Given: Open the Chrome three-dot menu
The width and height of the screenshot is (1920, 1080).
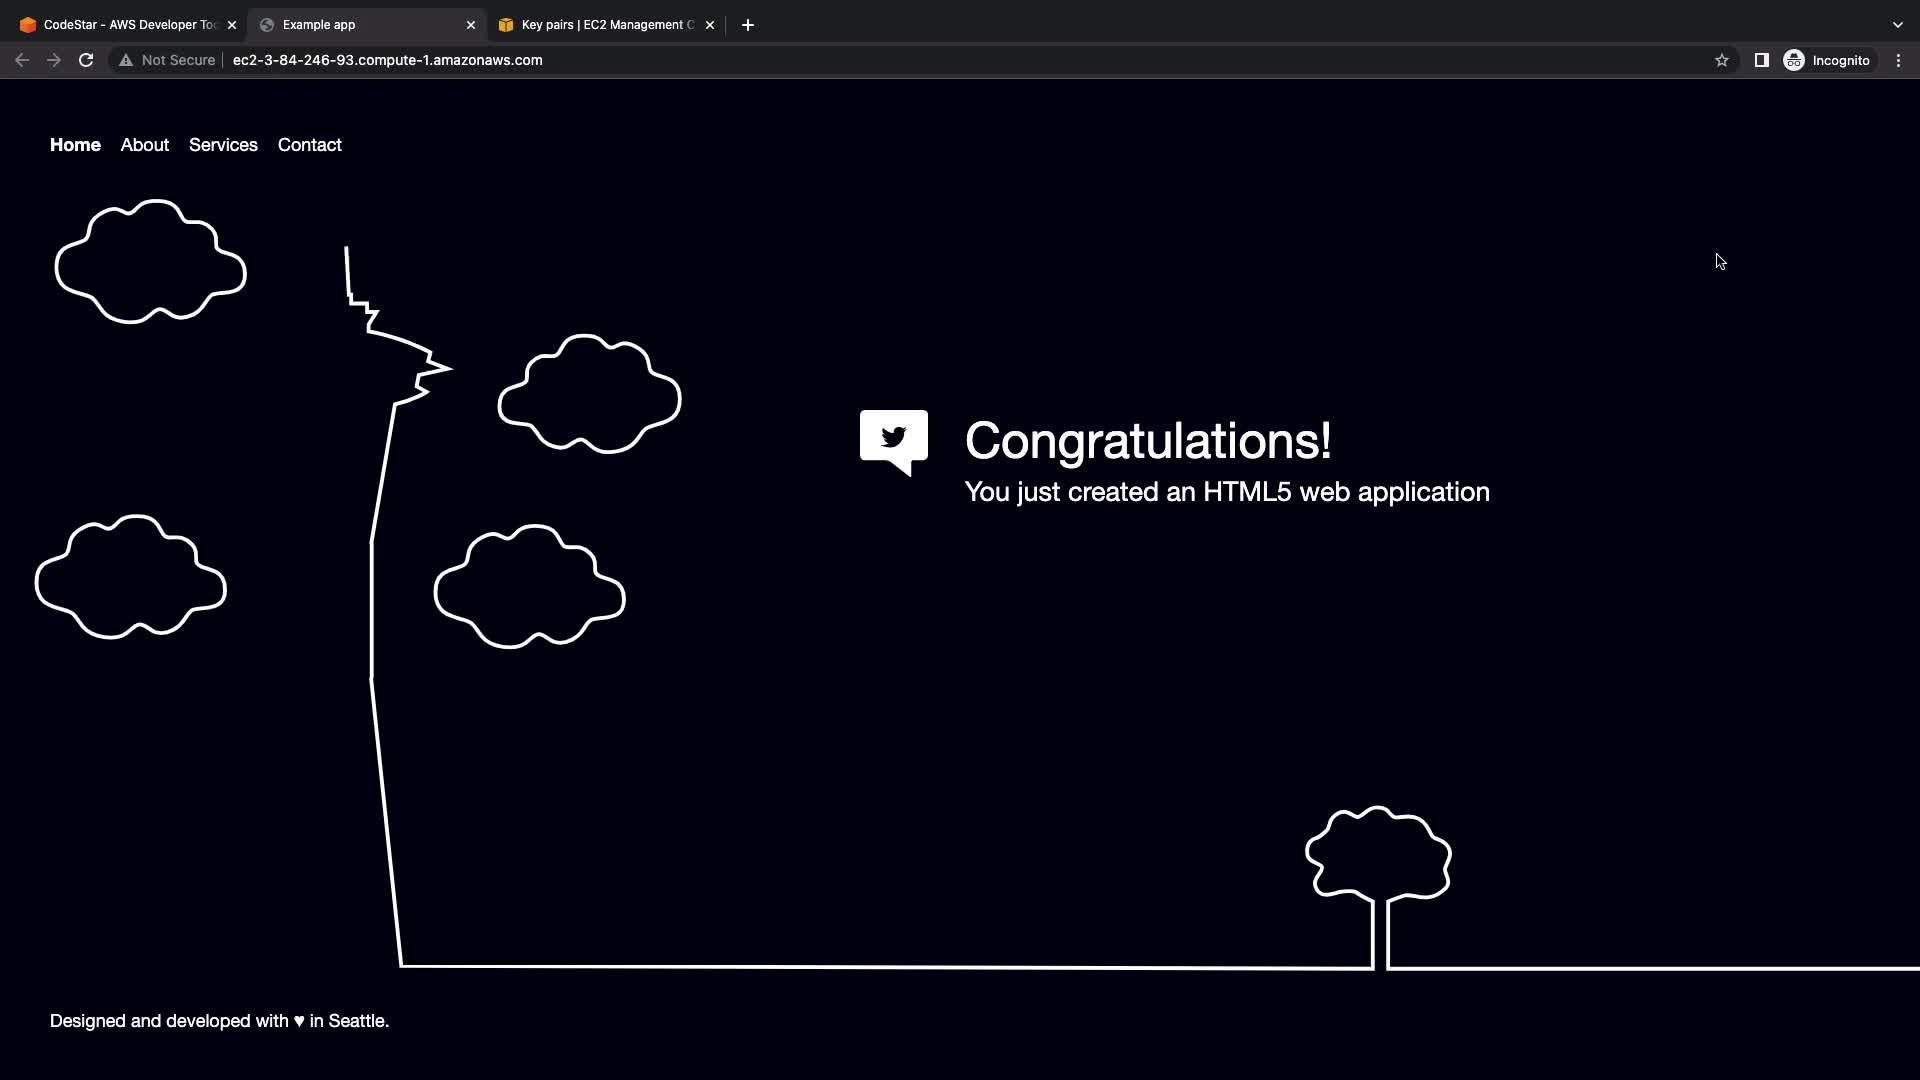Looking at the screenshot, I should pyautogui.click(x=1898, y=60).
